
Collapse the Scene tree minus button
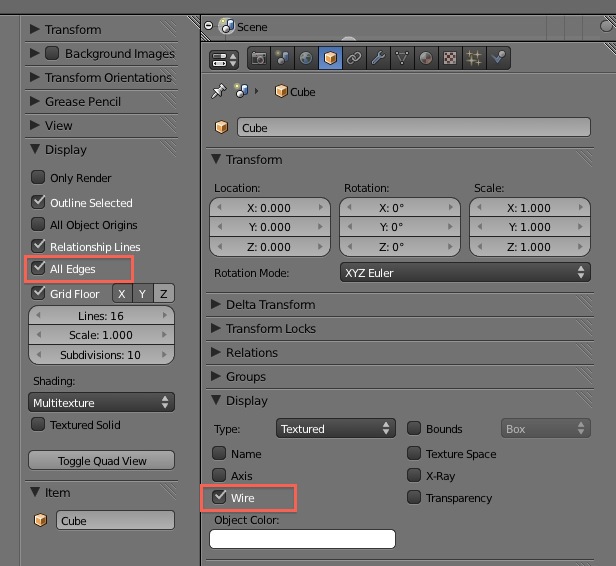[209, 26]
